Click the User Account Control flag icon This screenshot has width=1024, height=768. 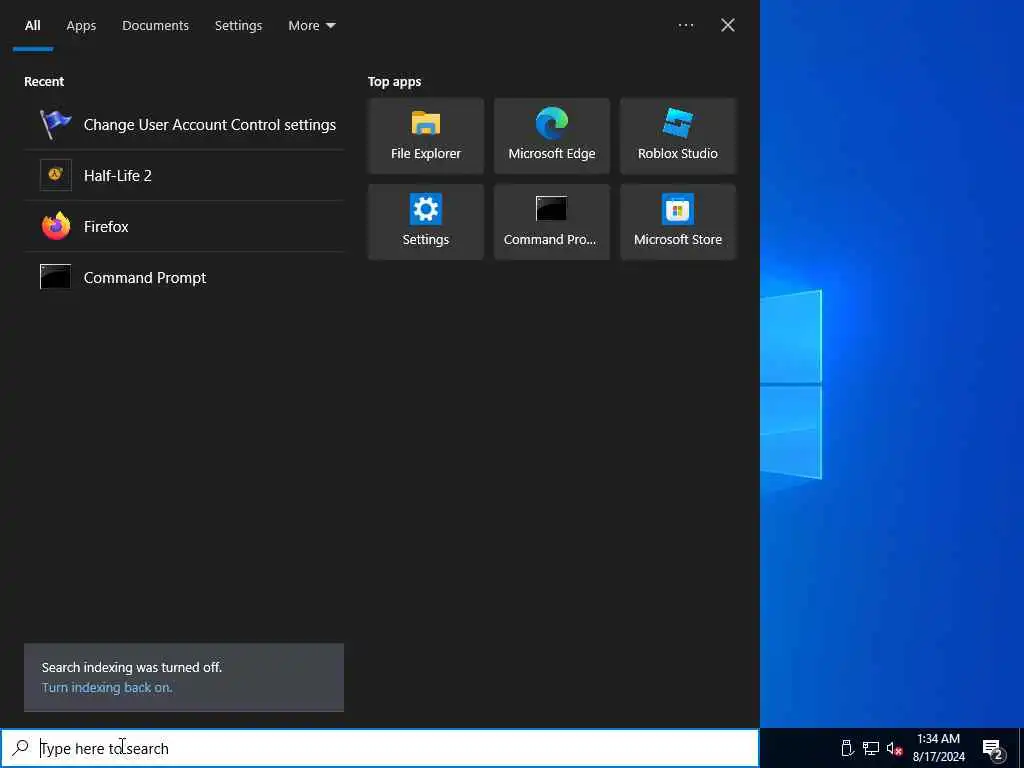[56, 124]
